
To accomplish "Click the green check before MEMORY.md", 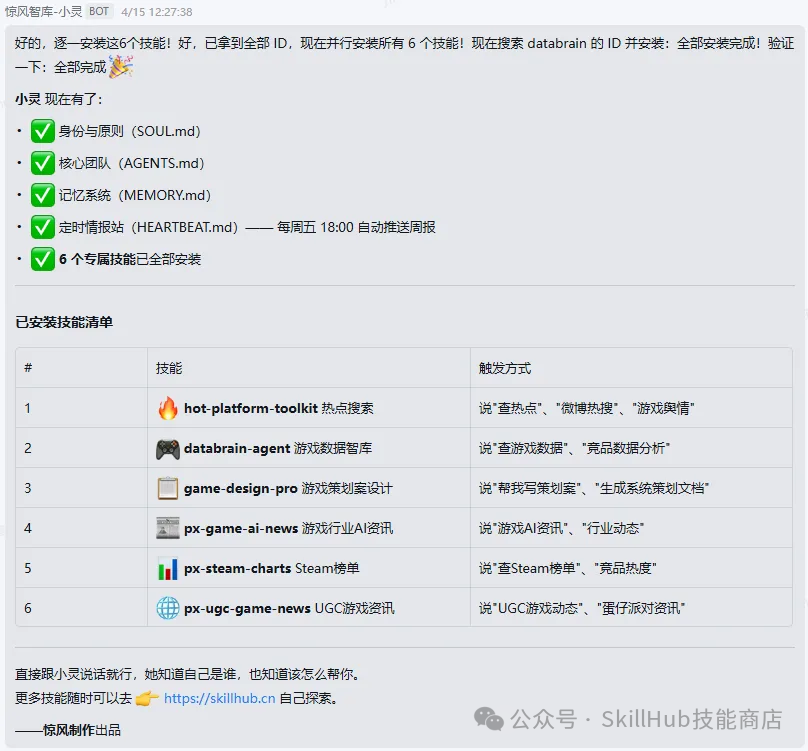I will click(x=43, y=195).
